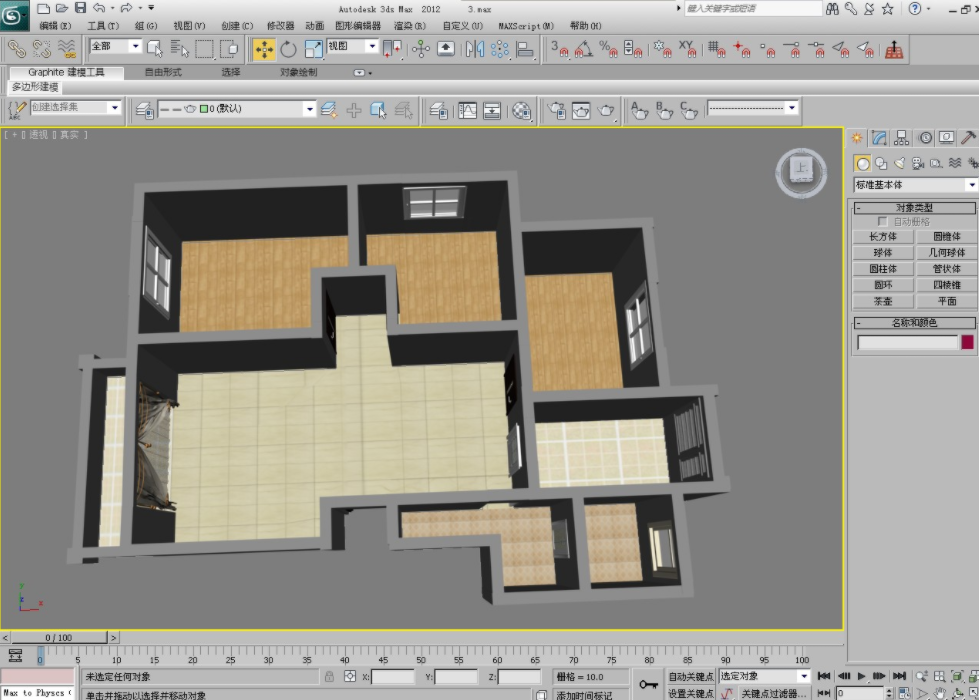Click the 茶壶 Teapot creation button
Image resolution: width=979 pixels, height=700 pixels.
[x=884, y=301]
